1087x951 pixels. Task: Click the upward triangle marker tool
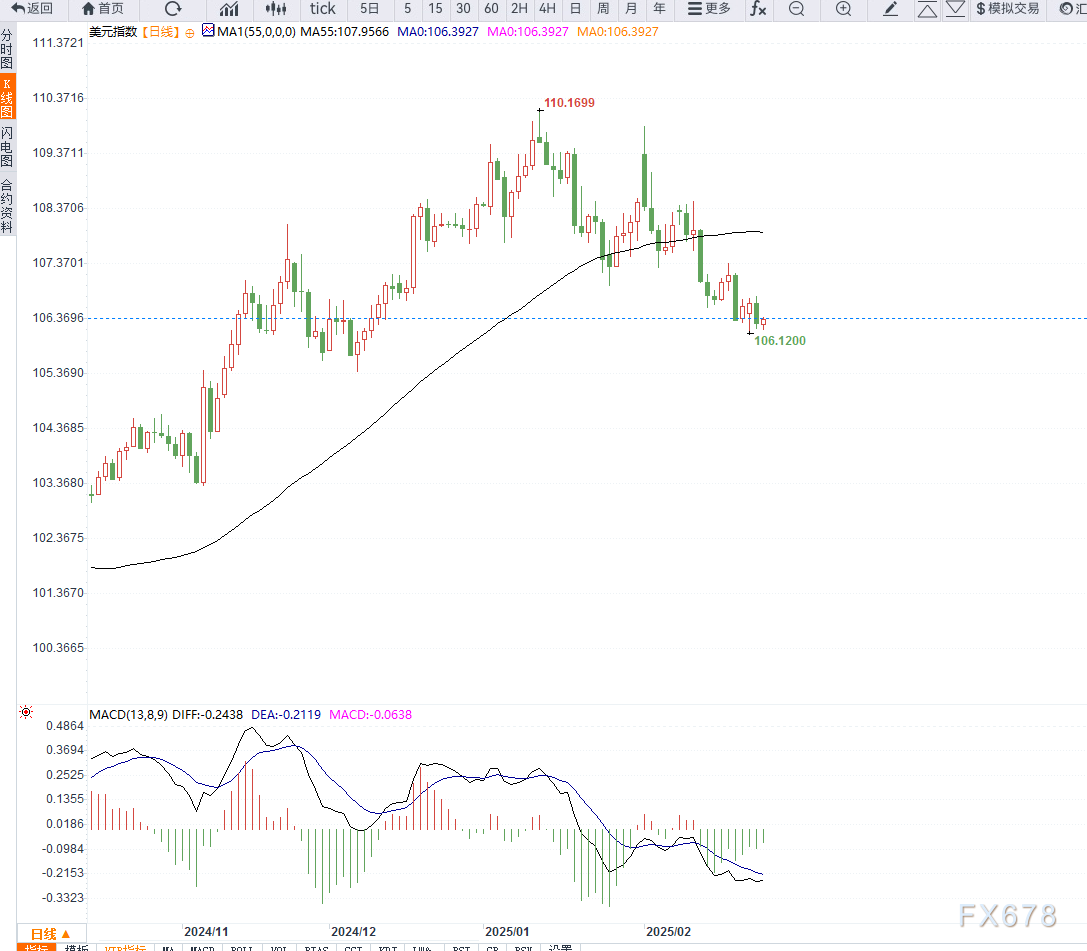tap(928, 9)
